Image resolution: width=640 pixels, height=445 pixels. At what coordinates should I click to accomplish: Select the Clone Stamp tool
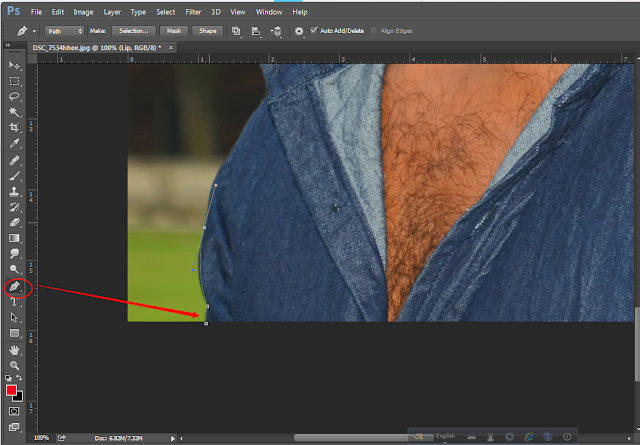[x=14, y=191]
